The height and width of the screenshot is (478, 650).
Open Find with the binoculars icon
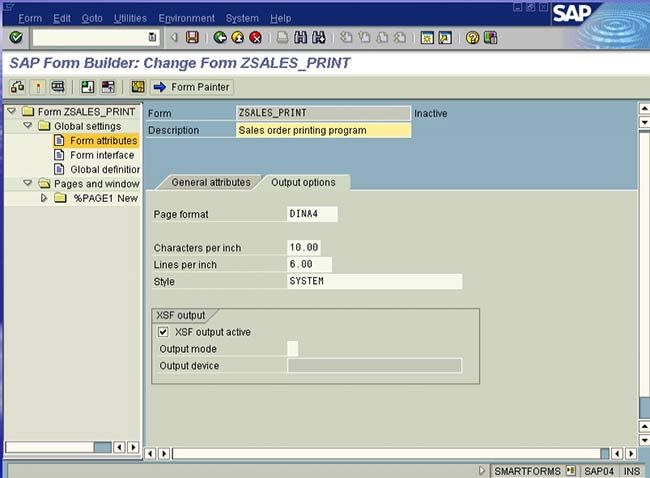301,38
